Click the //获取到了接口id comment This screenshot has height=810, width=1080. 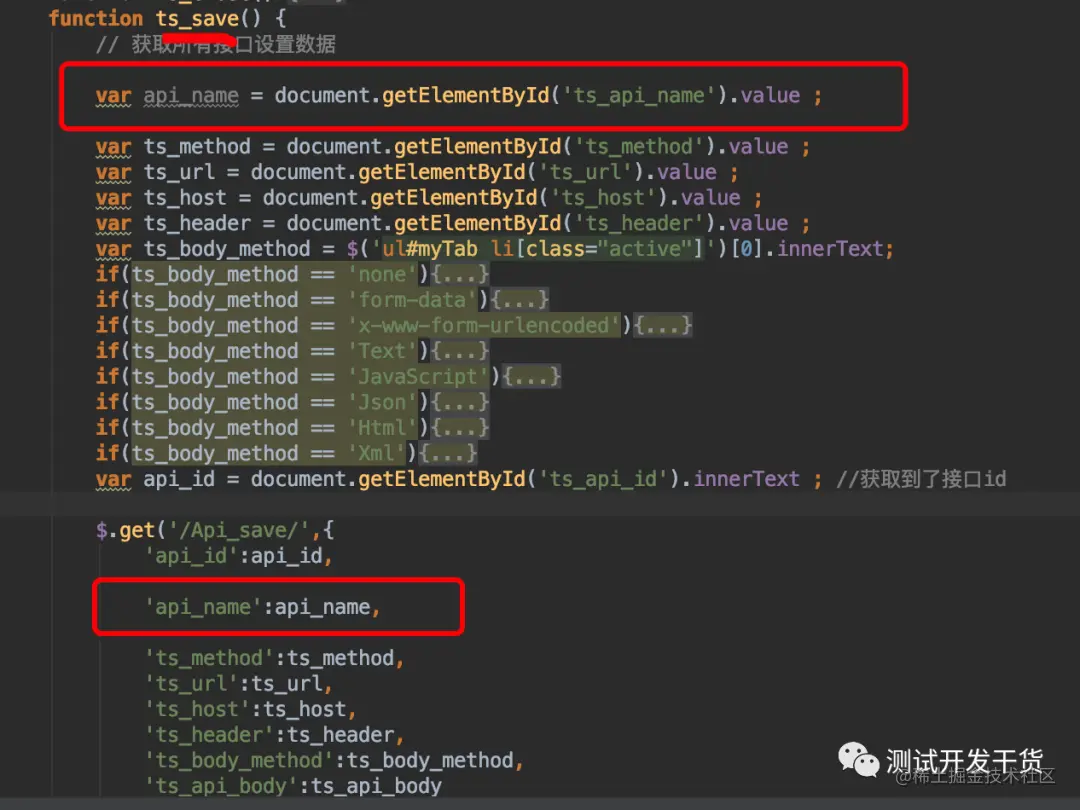pyautogui.click(x=921, y=479)
